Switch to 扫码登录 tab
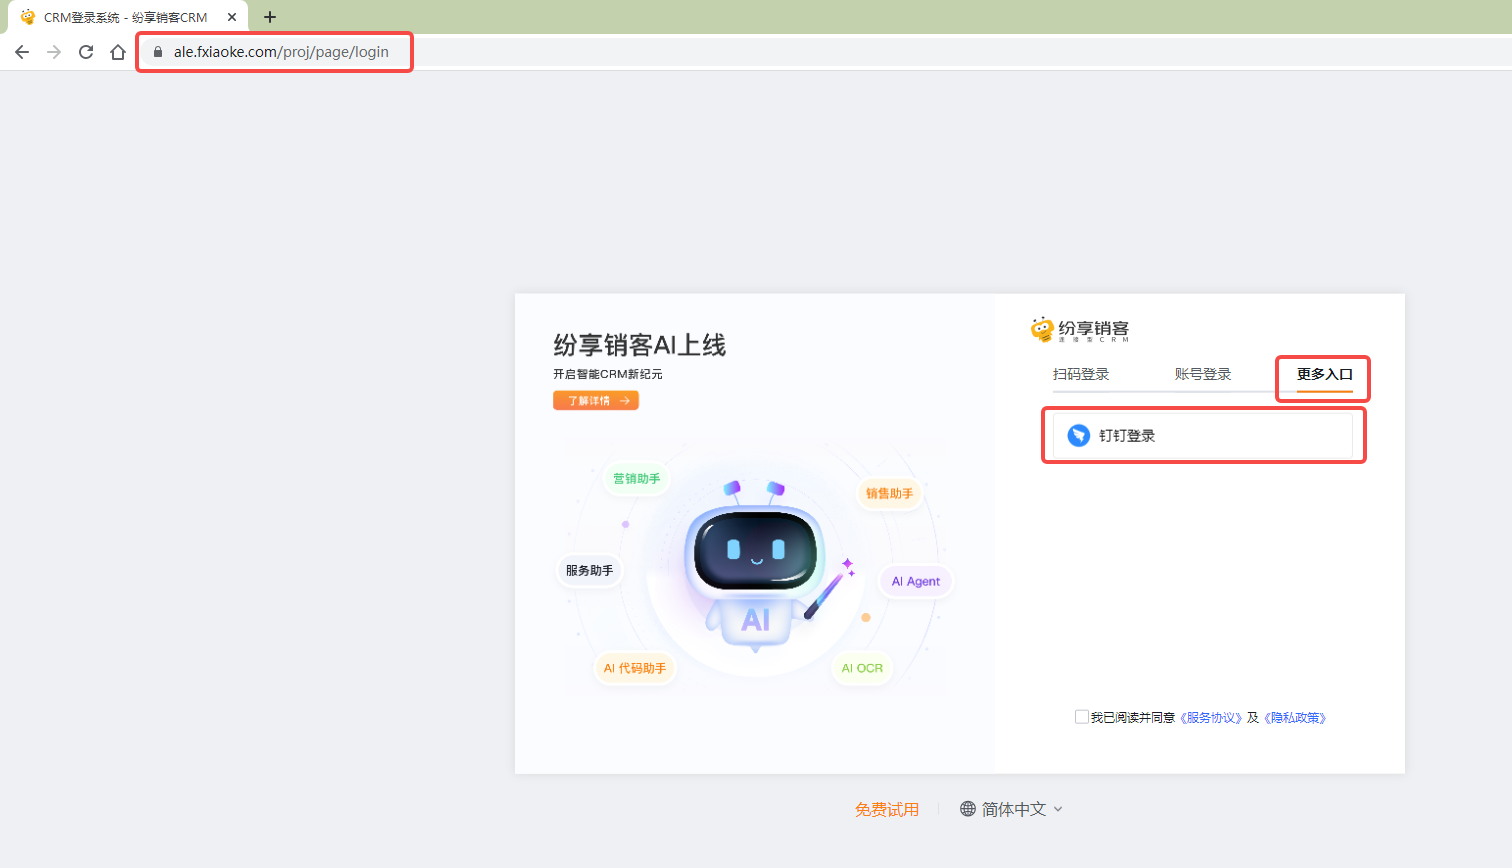1512x868 pixels. (x=1081, y=374)
